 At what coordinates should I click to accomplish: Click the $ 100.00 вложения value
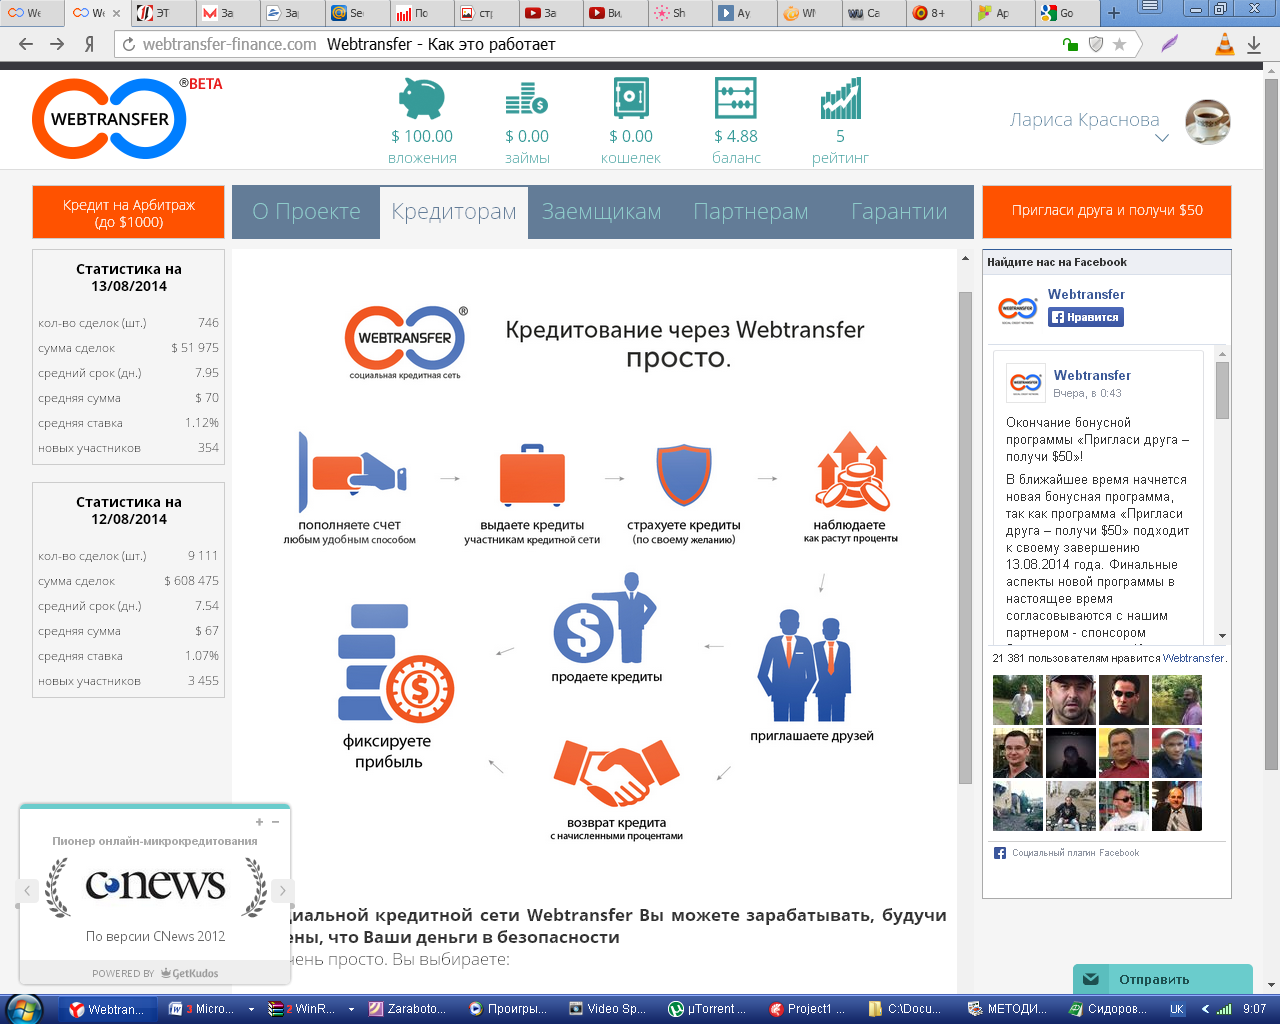[422, 136]
